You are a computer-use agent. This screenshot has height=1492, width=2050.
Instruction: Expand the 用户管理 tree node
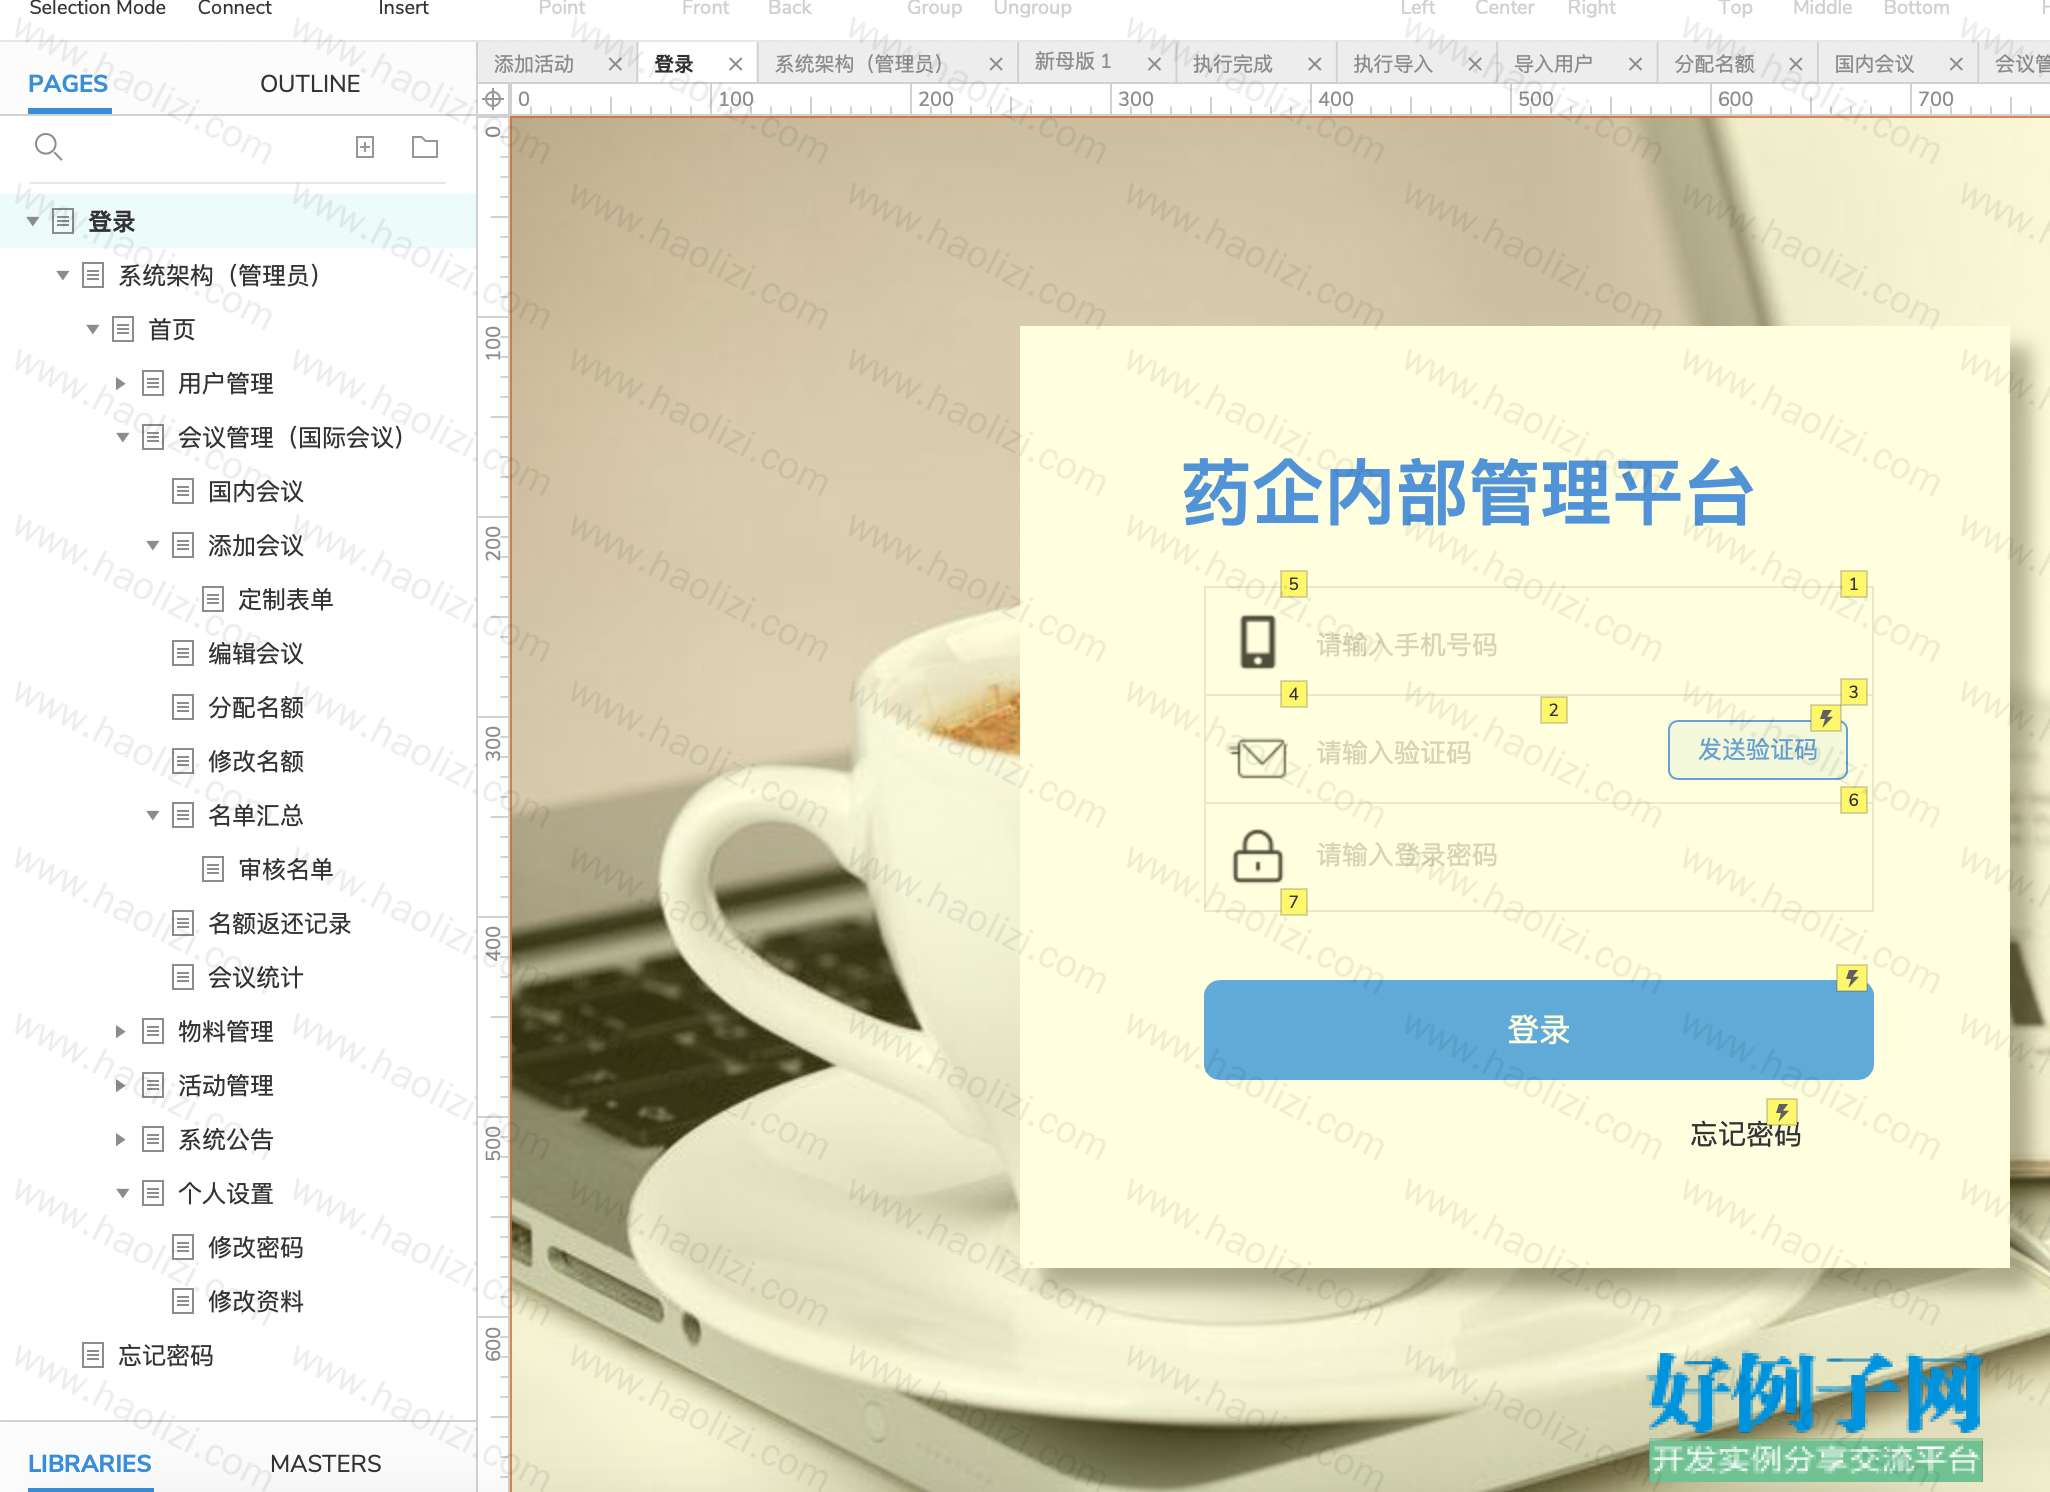[121, 383]
